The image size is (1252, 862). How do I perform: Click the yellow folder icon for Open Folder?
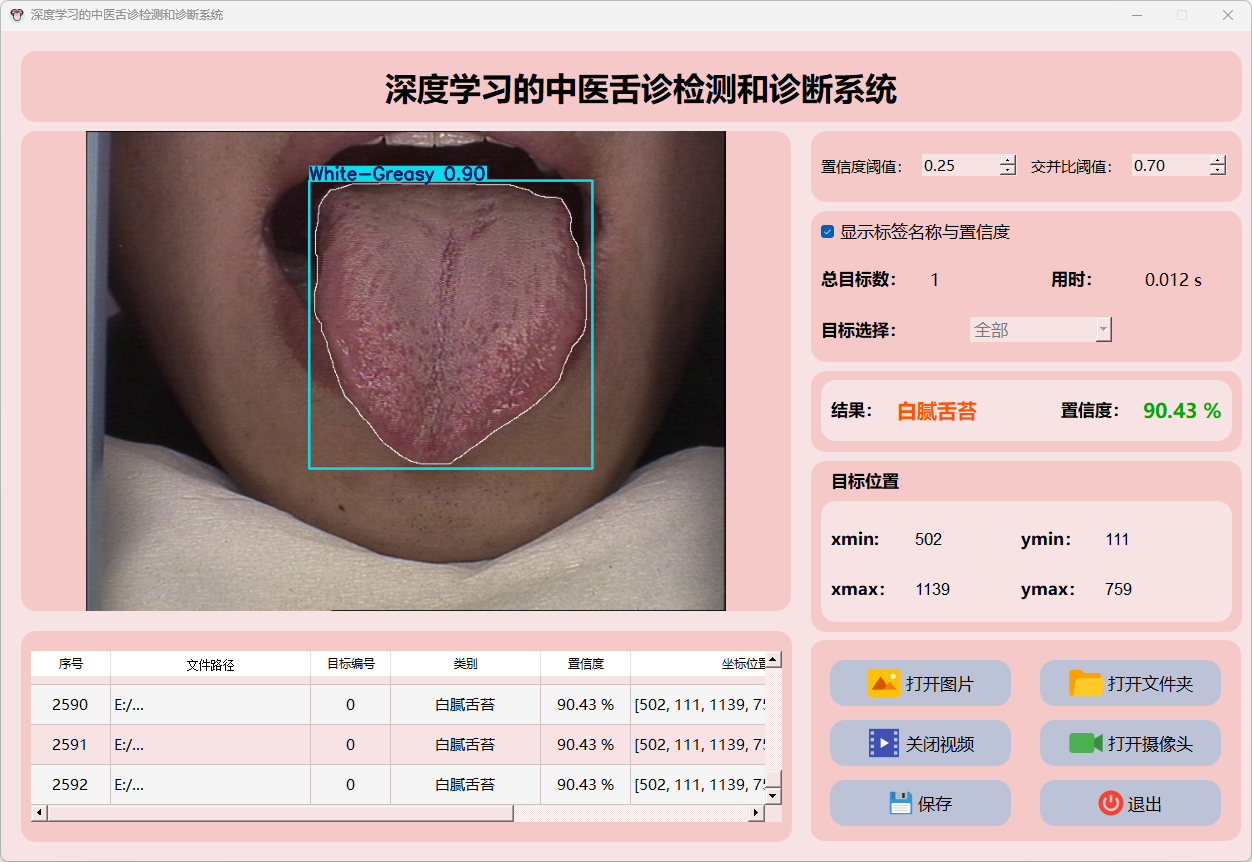(x=1086, y=684)
